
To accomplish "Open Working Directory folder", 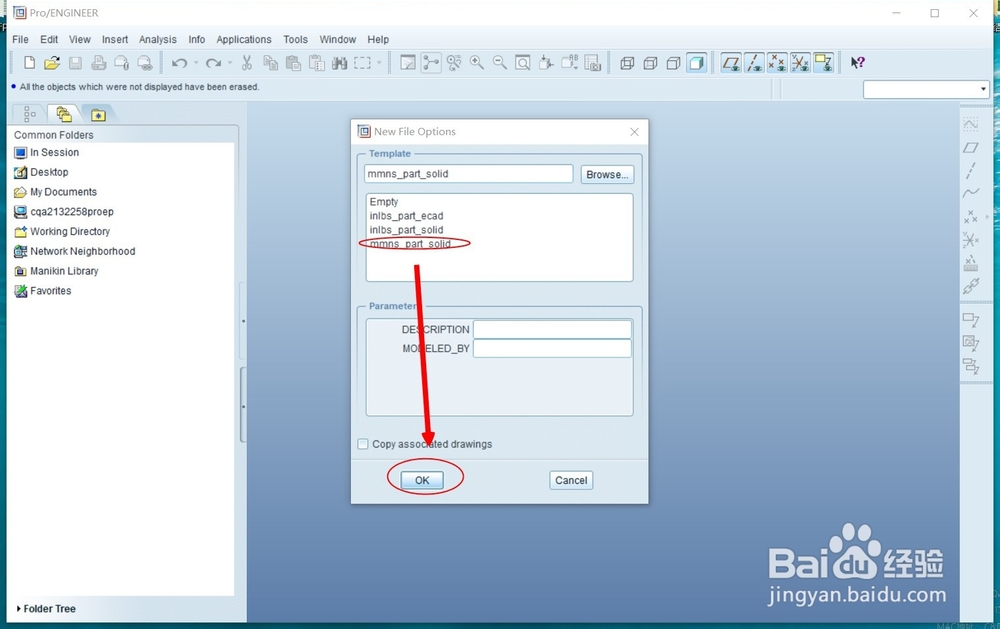I will tap(62, 232).
